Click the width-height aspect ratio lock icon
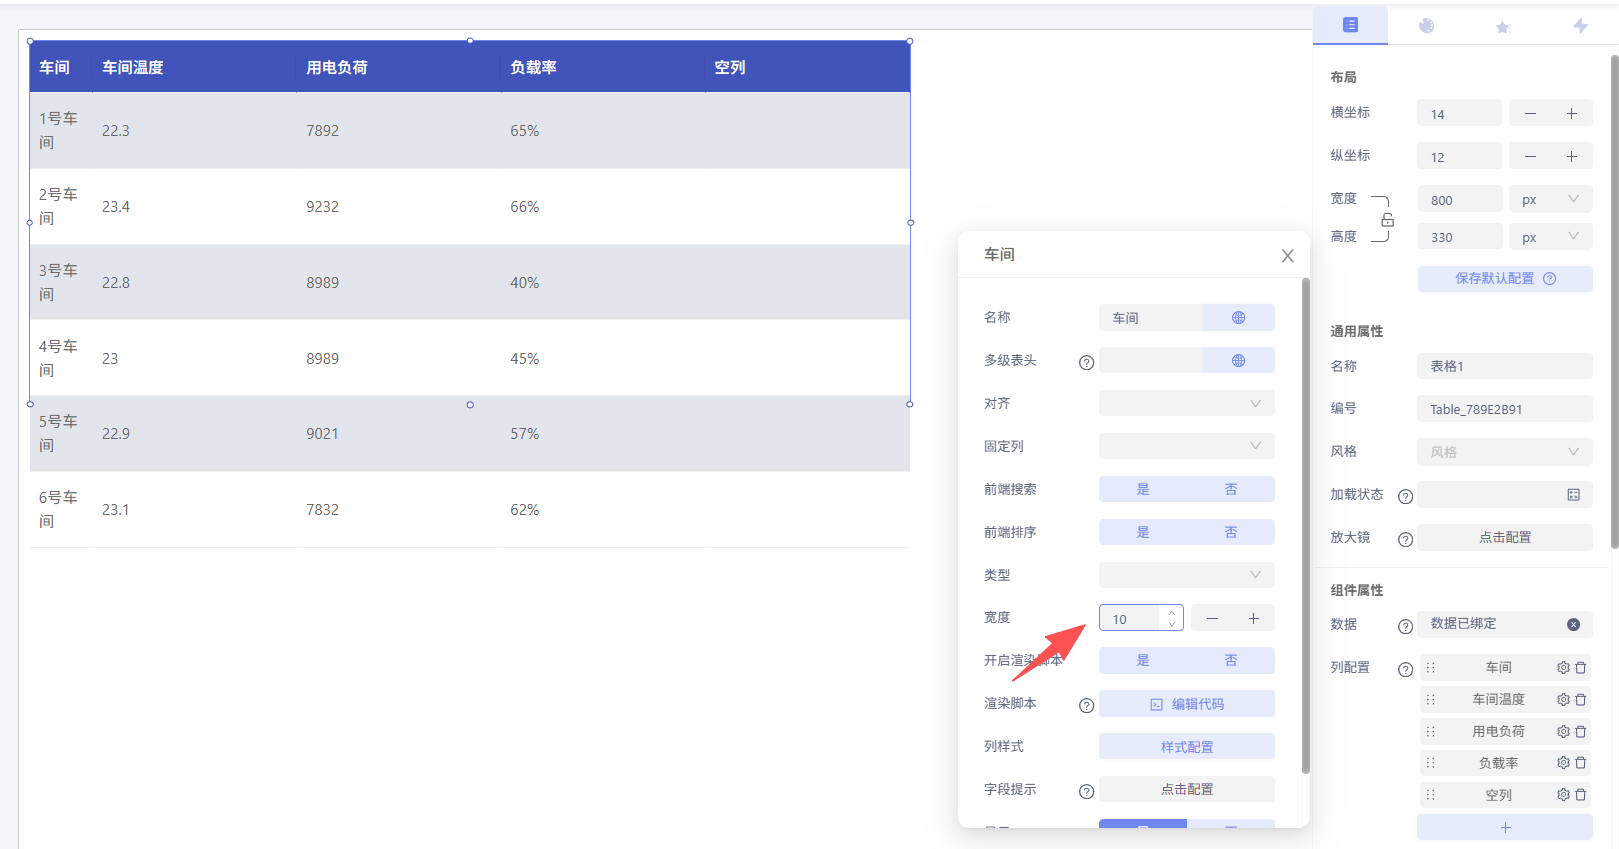1619x849 pixels. pos(1387,220)
